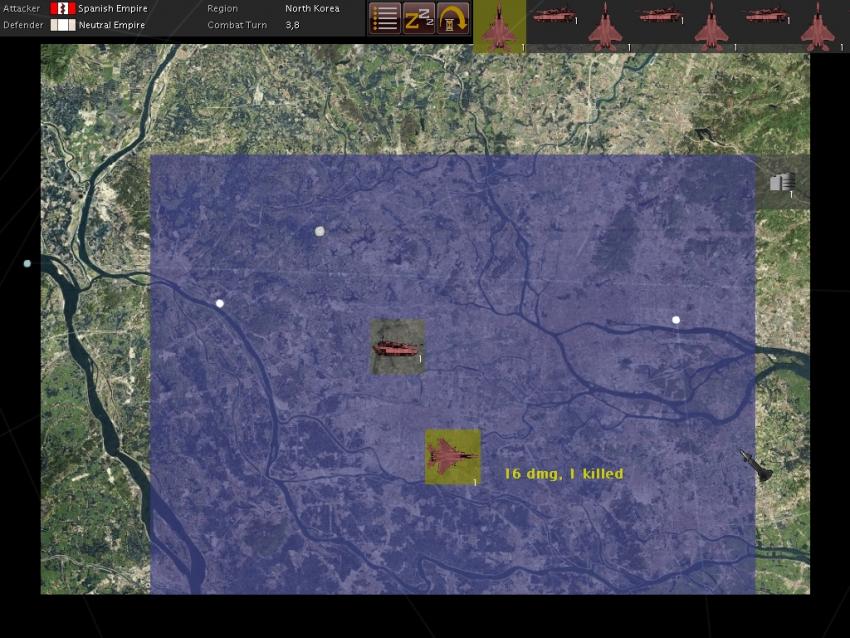Click the white dot near right river

point(676,320)
